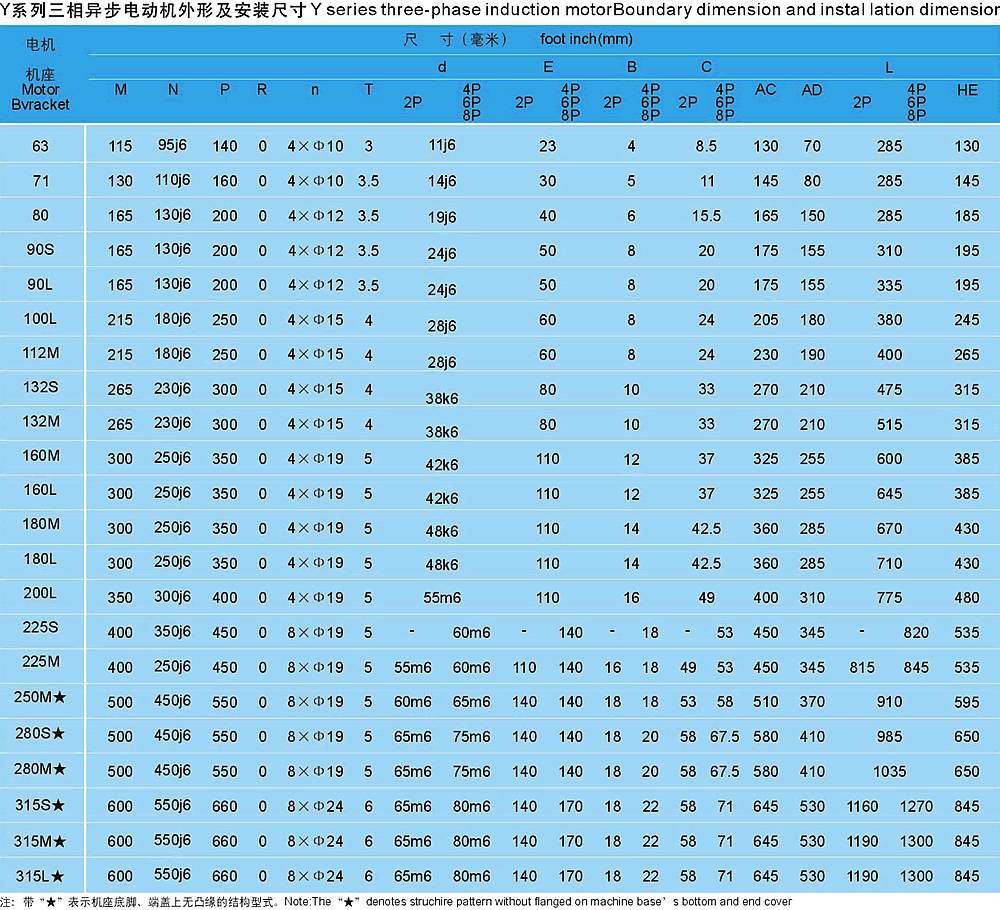The image size is (1000, 910).
Task: Click the 1035 length value cell
Action: coord(889,771)
